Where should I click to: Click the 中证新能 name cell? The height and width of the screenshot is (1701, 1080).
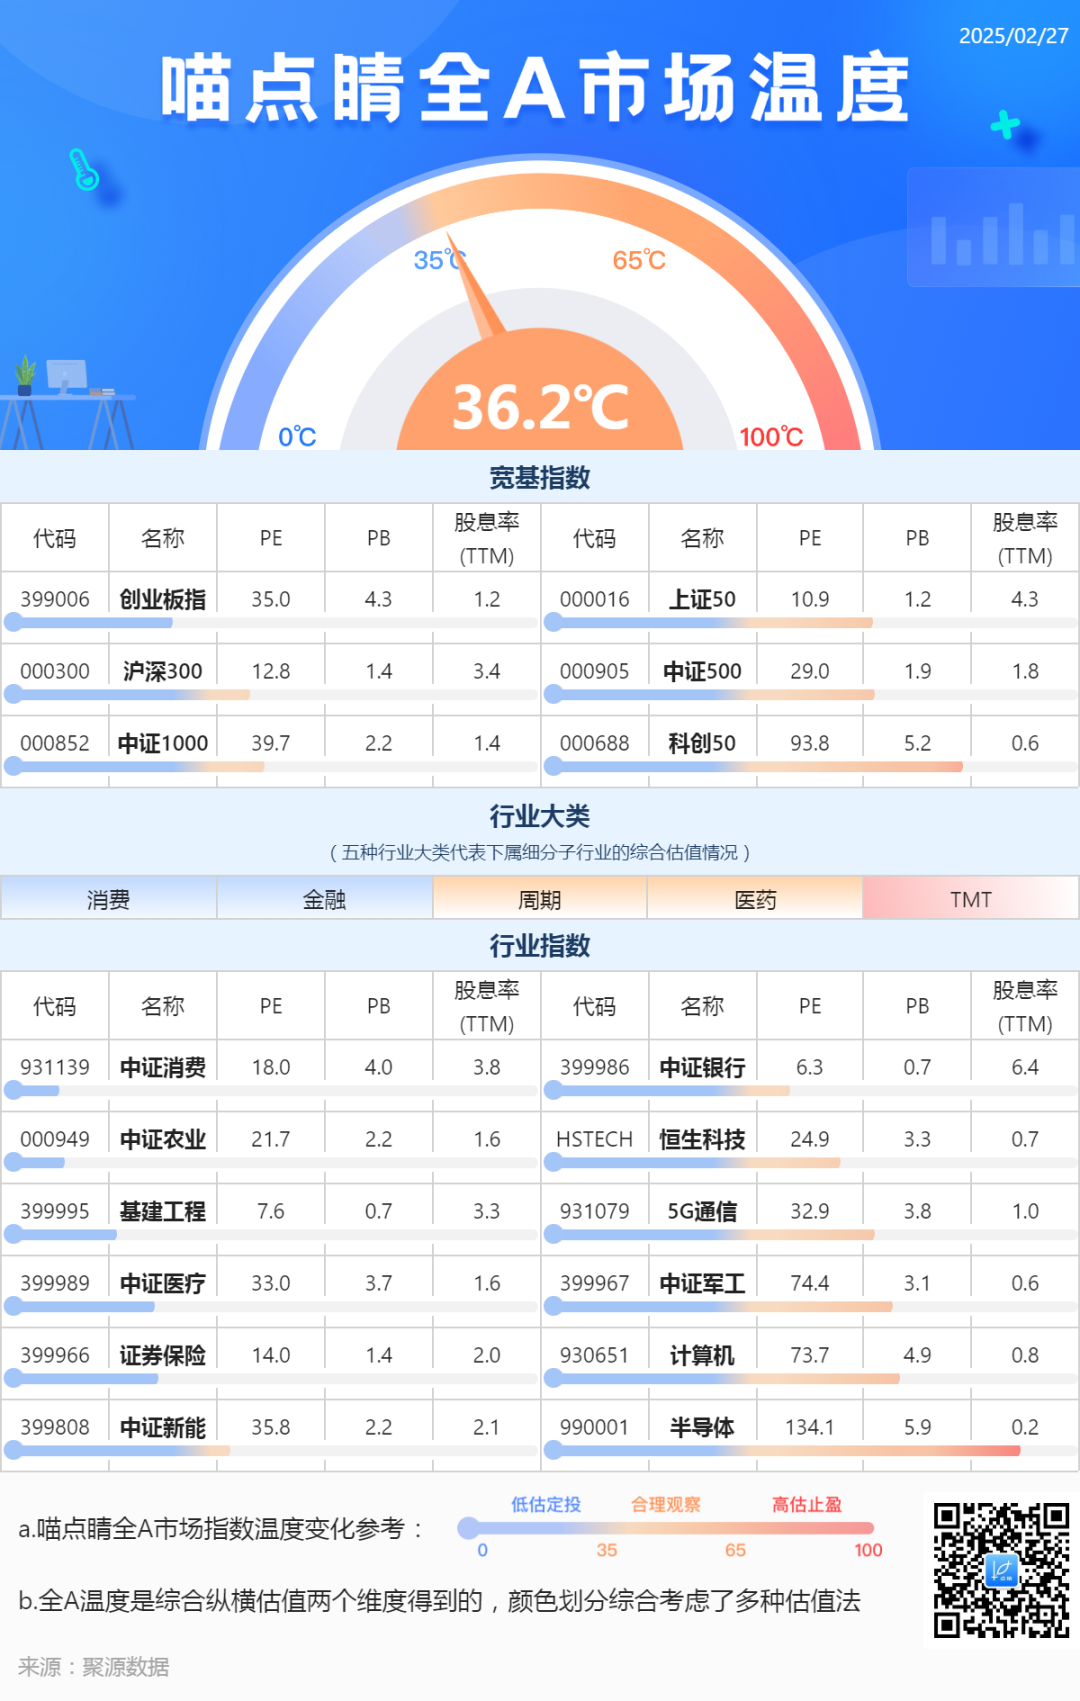(163, 1427)
